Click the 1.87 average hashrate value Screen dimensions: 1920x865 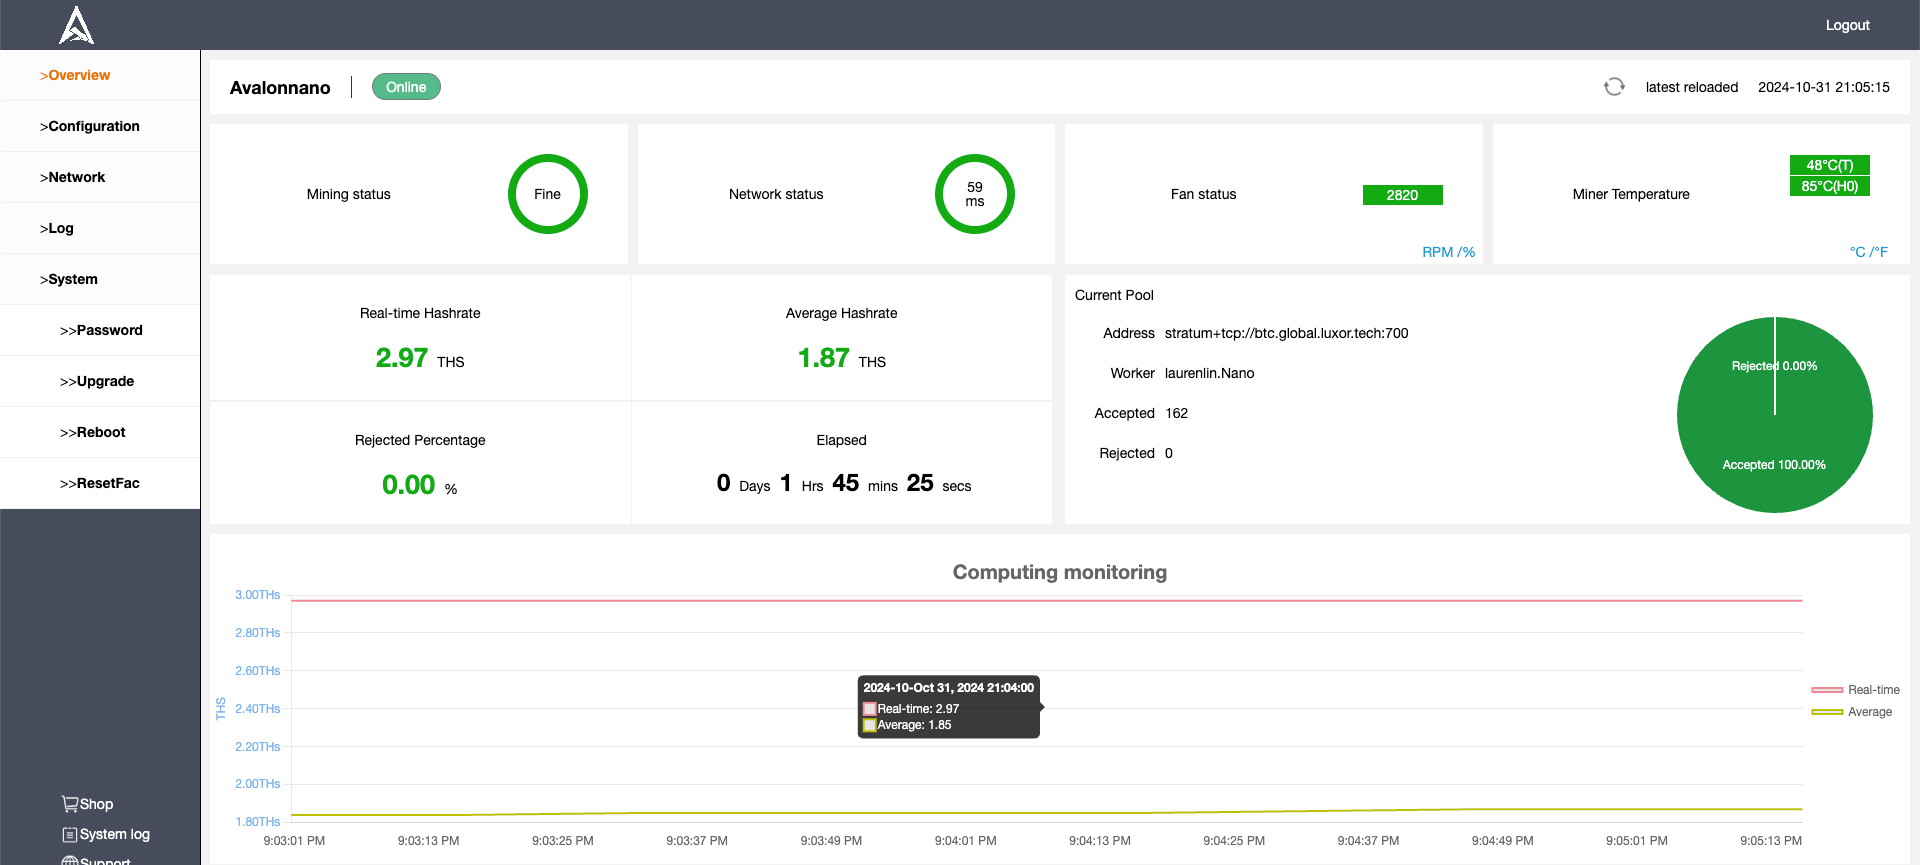pos(823,358)
